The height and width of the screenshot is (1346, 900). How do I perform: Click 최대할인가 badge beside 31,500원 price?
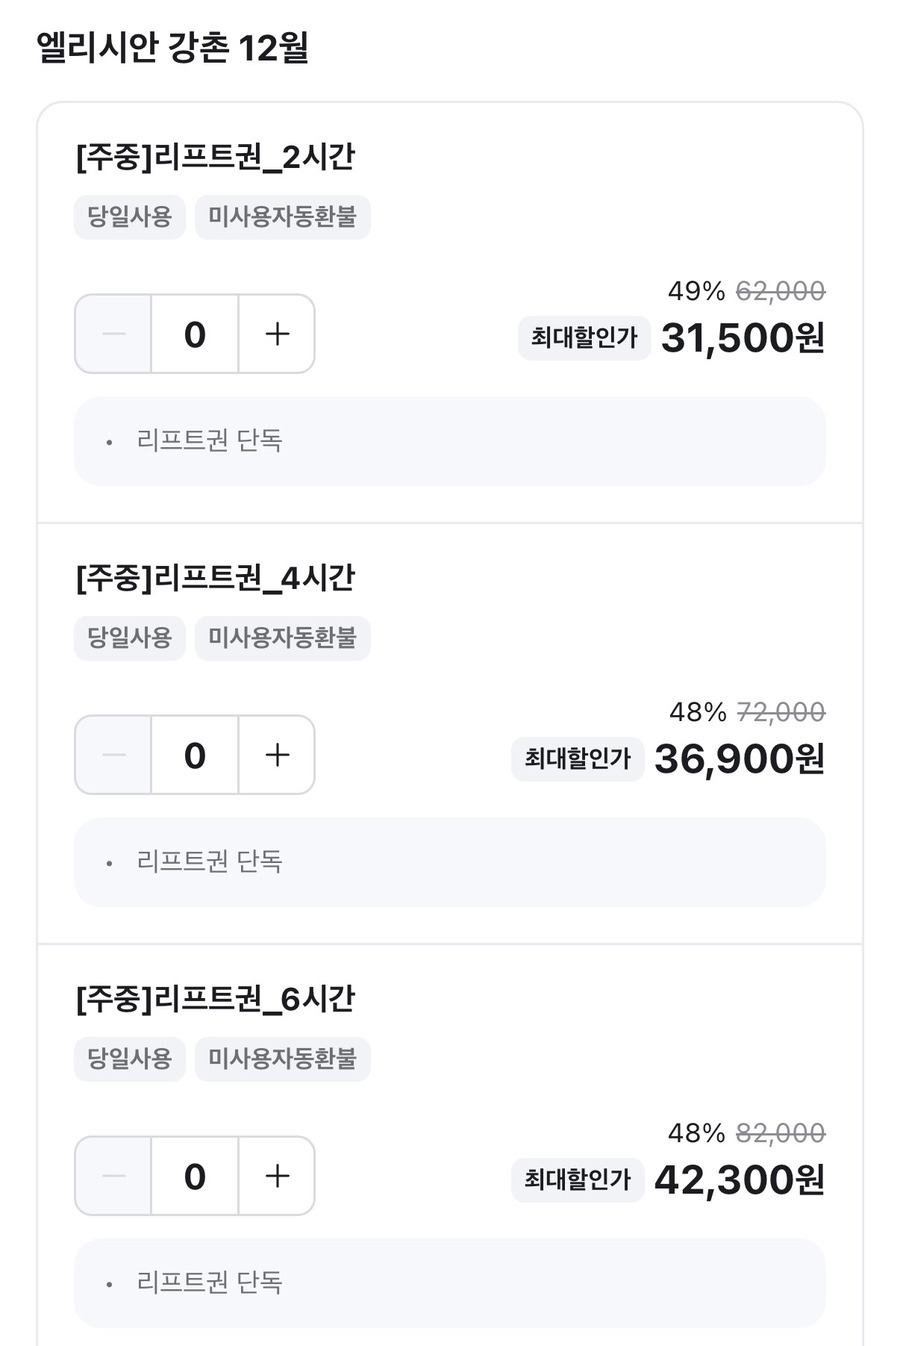point(584,337)
